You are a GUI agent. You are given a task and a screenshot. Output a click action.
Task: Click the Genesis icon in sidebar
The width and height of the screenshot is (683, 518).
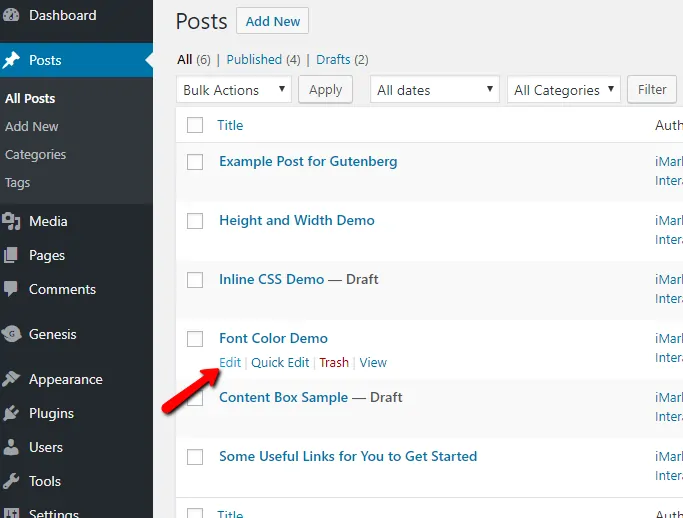(x=11, y=334)
